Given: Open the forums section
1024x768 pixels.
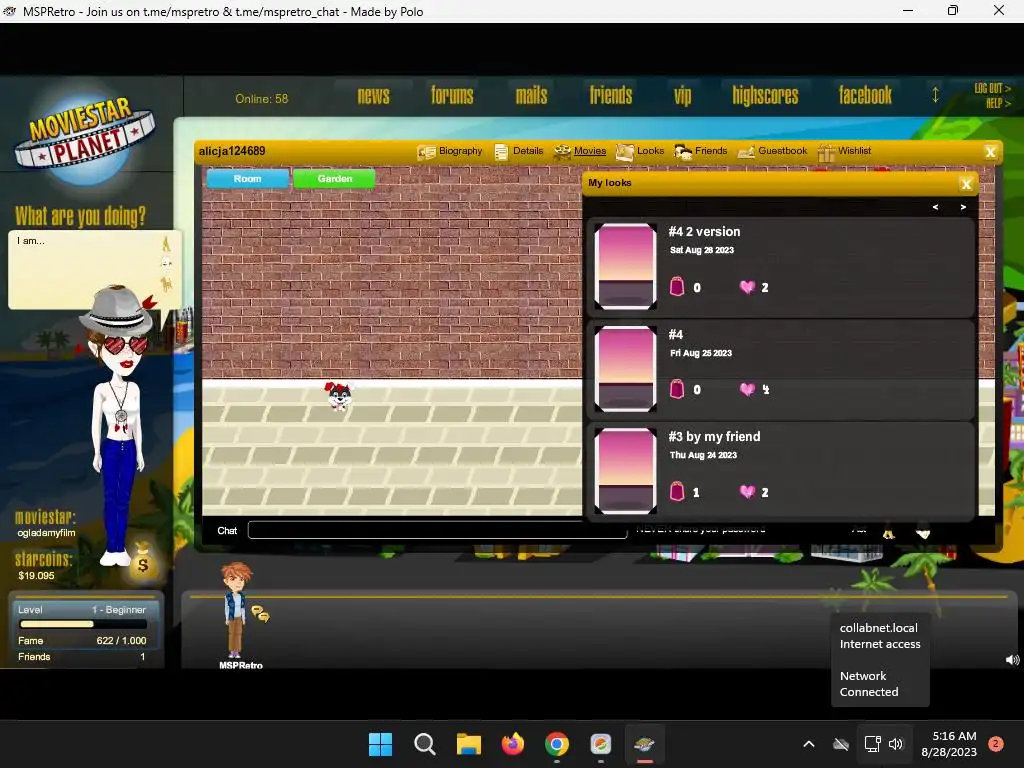Looking at the screenshot, I should pyautogui.click(x=452, y=96).
